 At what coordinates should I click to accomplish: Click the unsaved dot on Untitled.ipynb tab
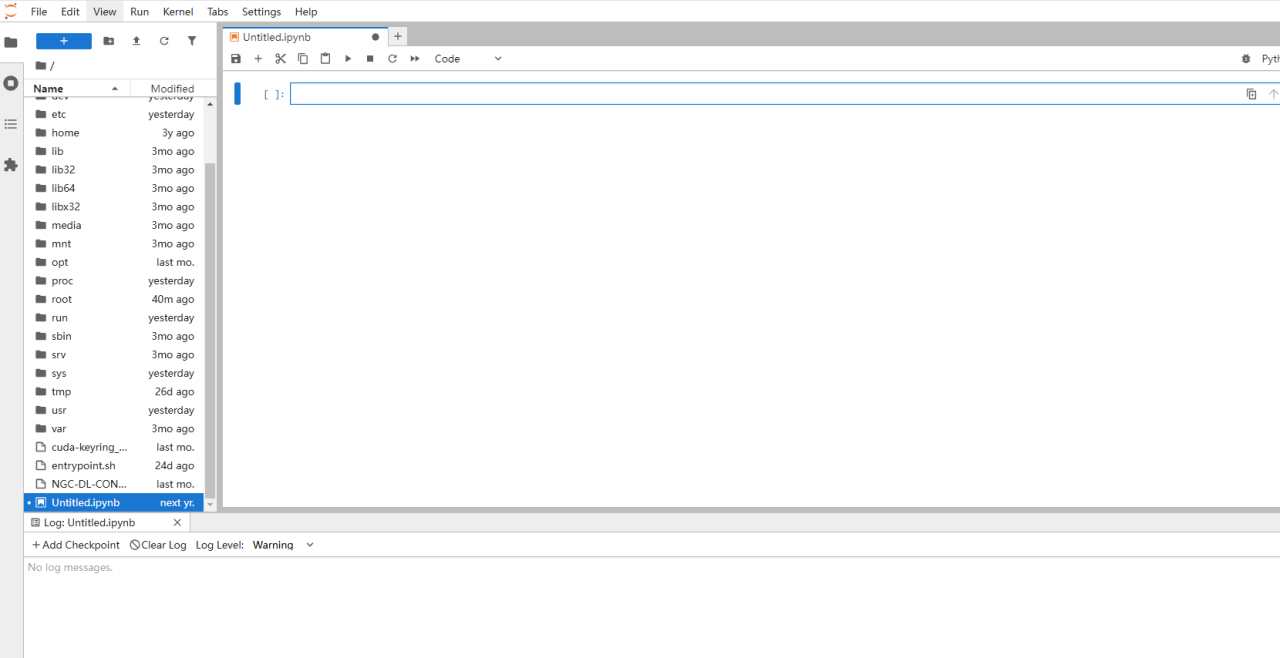click(375, 37)
